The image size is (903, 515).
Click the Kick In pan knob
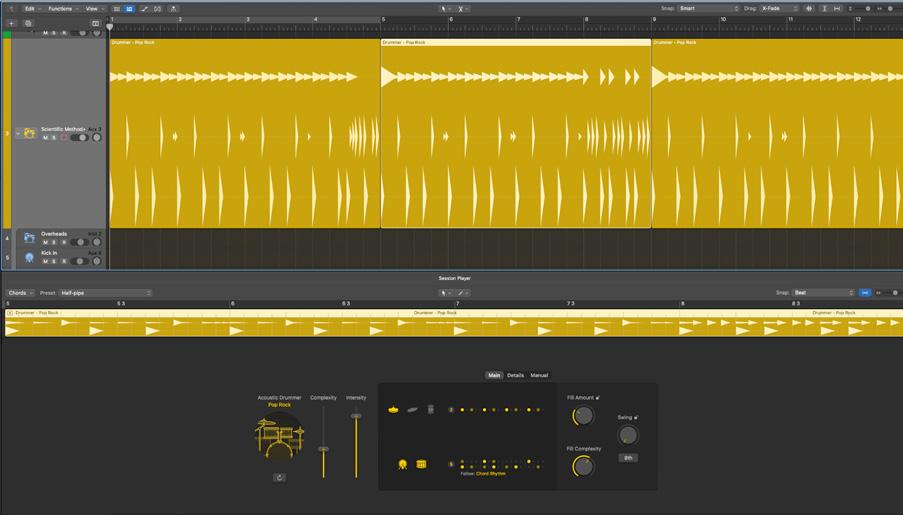[x=97, y=261]
